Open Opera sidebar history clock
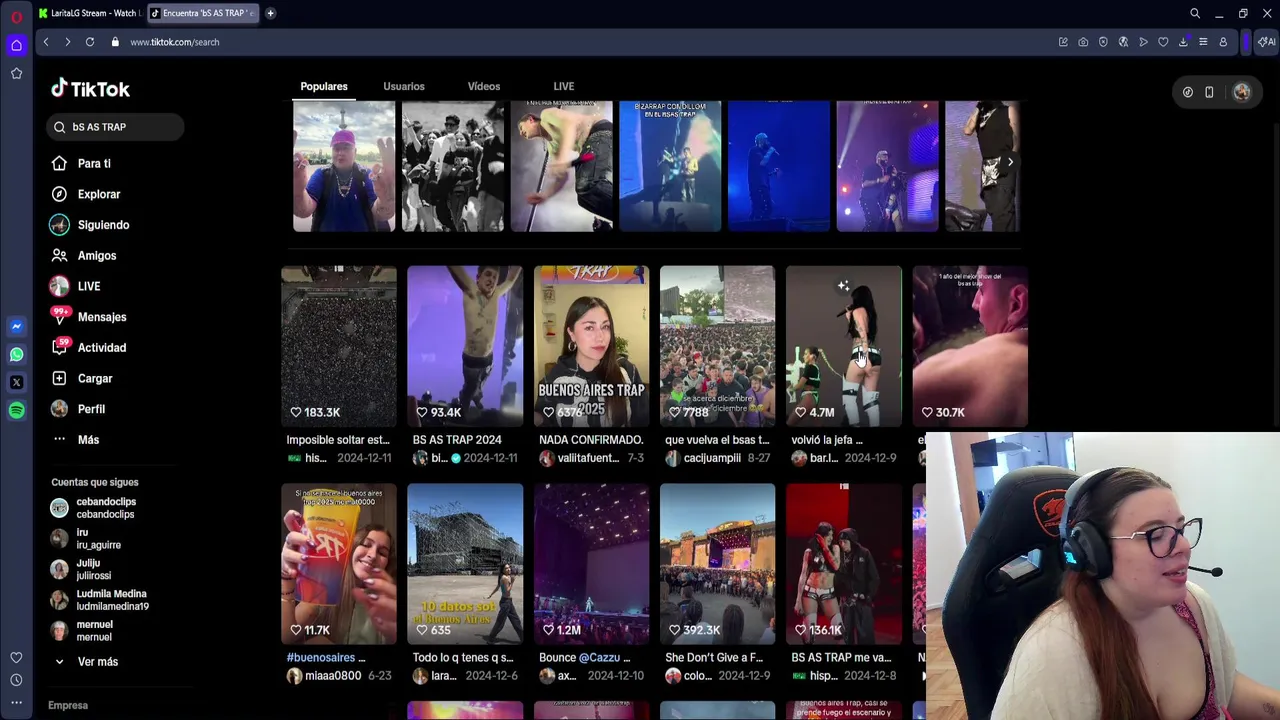 [16, 680]
